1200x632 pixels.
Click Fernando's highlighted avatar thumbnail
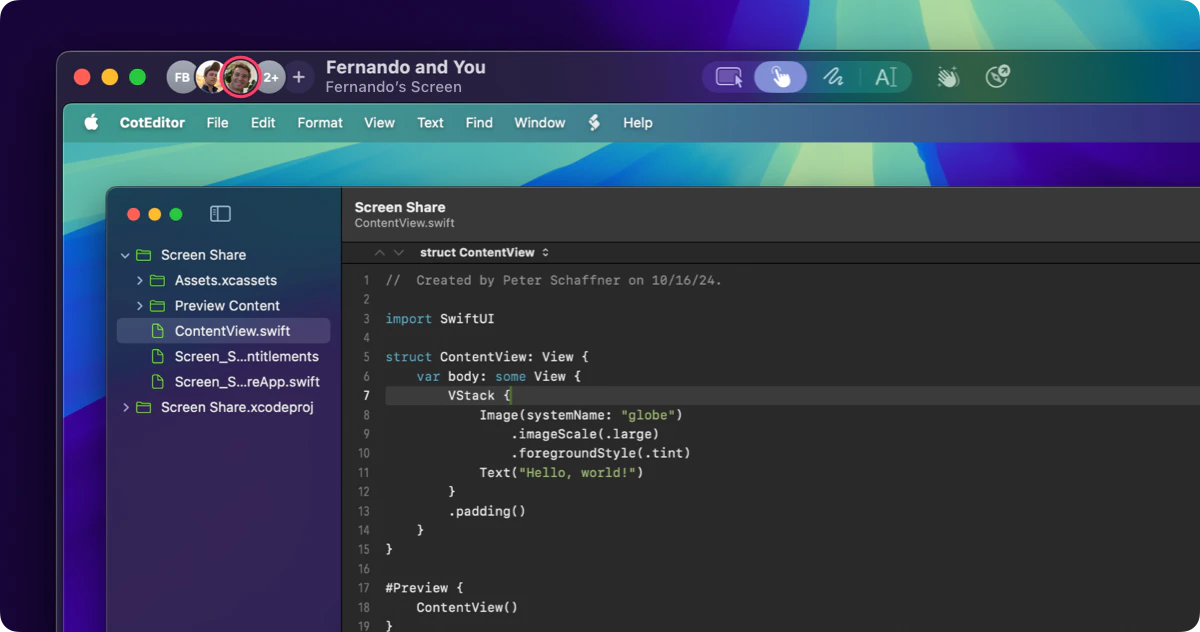coord(240,77)
